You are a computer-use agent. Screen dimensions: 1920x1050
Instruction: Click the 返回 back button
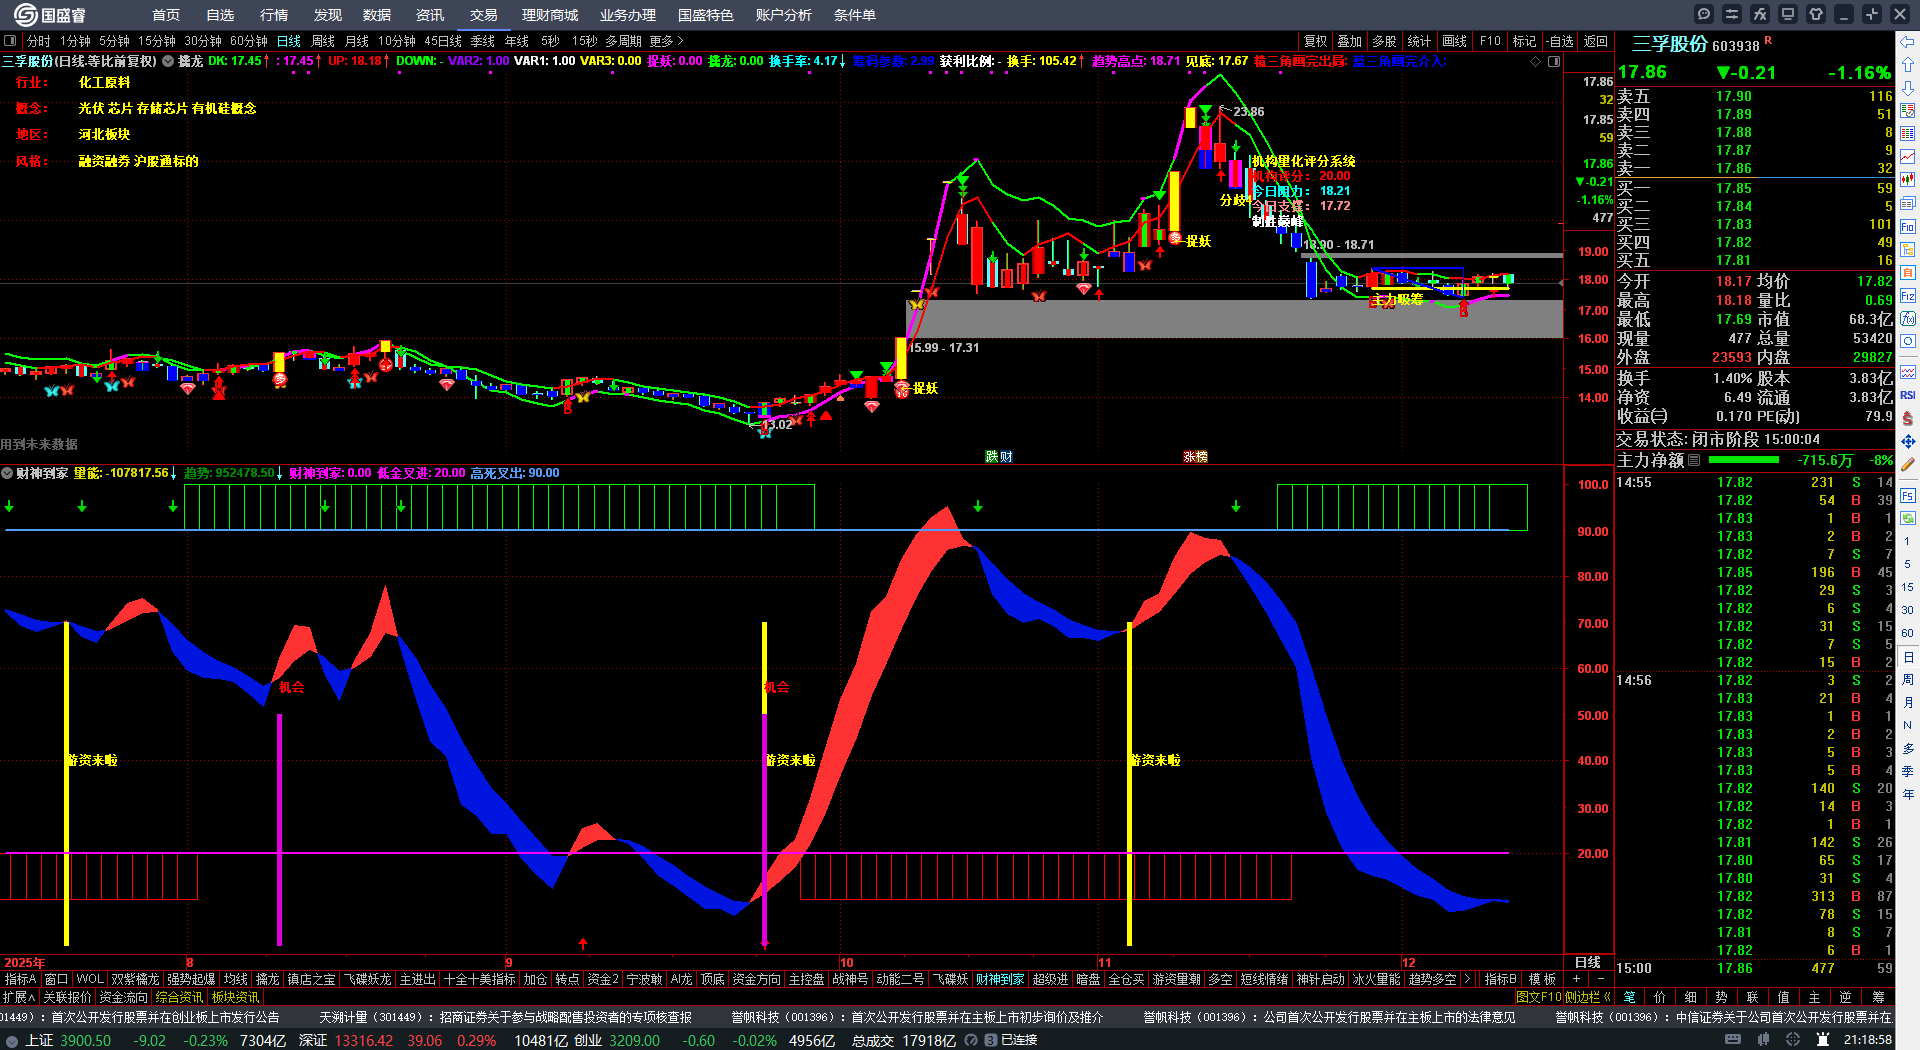tap(1596, 41)
